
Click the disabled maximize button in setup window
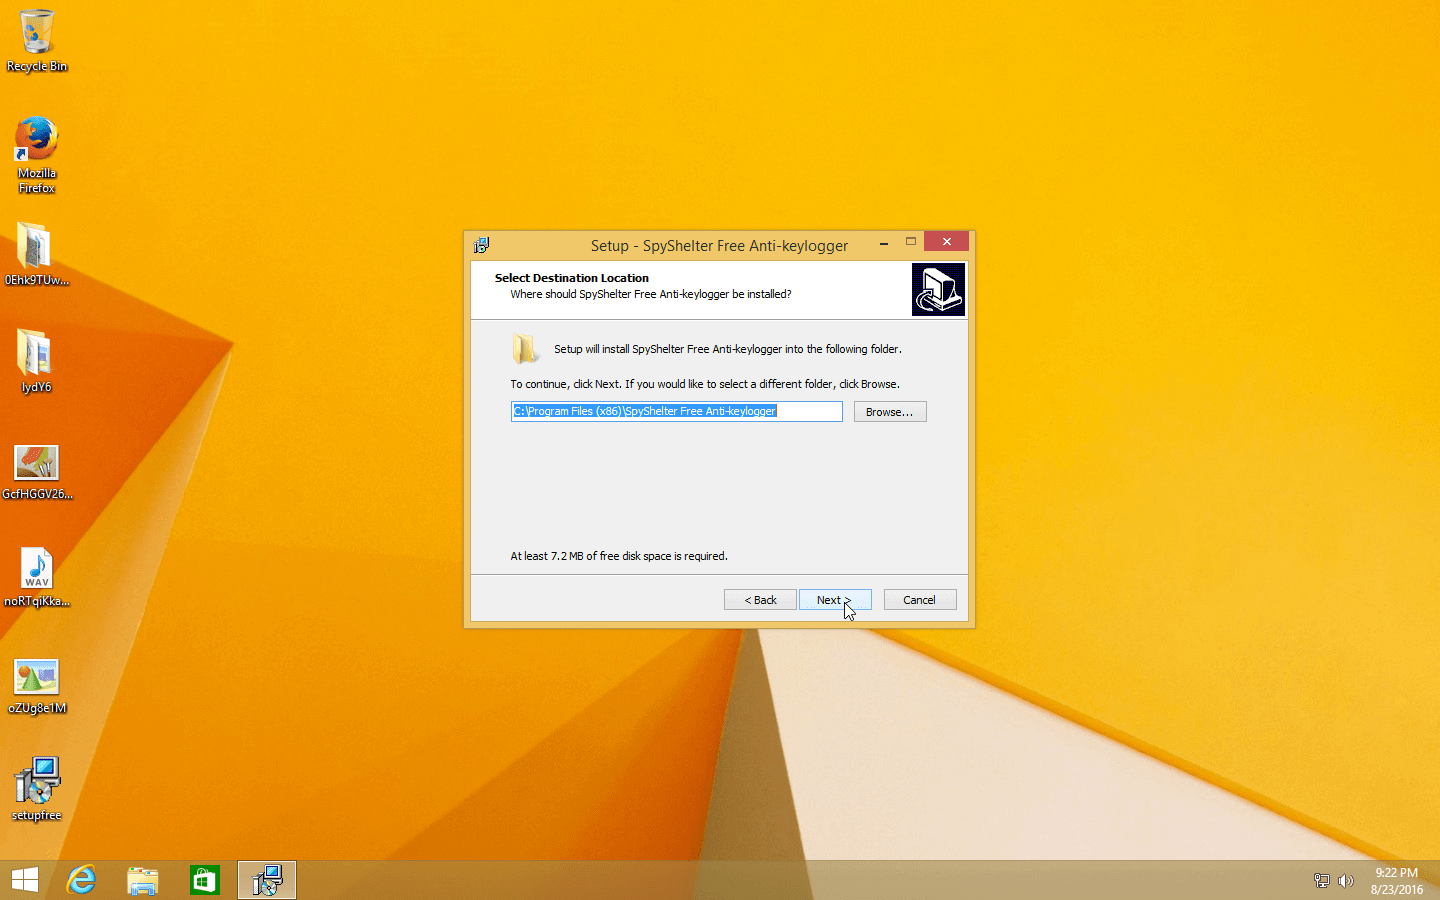[x=911, y=242]
